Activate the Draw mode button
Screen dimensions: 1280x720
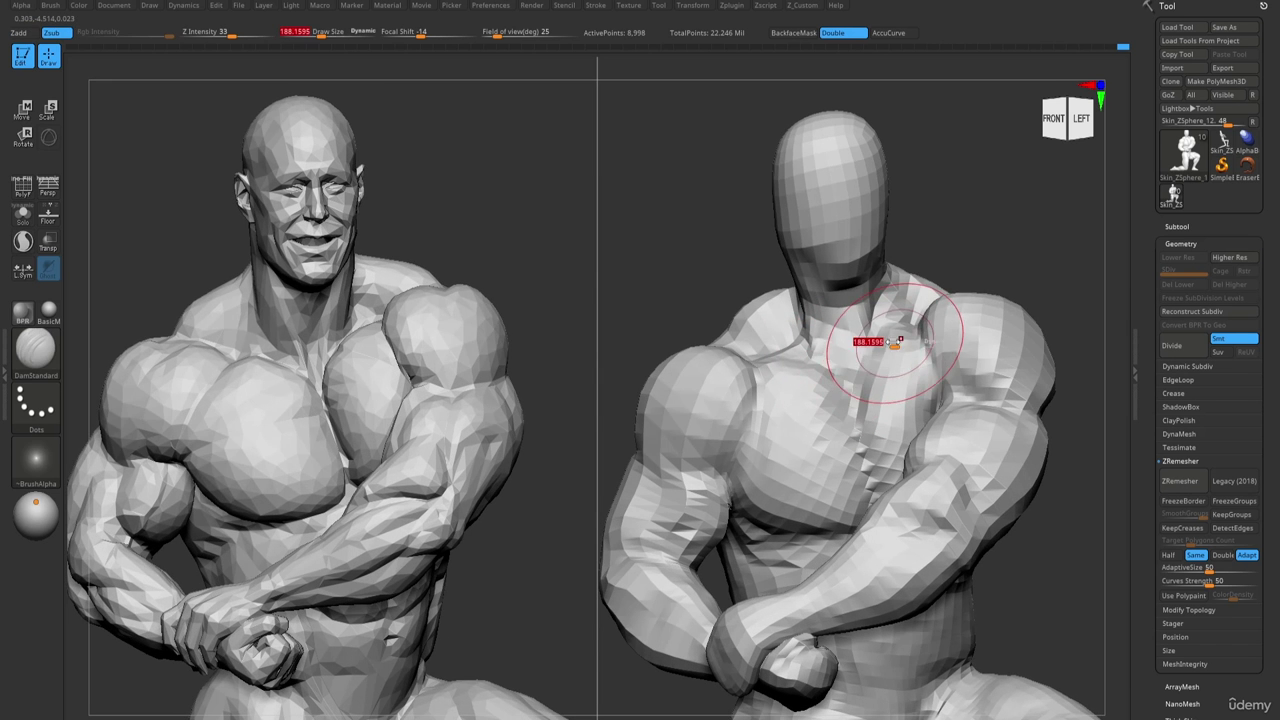[x=48, y=57]
